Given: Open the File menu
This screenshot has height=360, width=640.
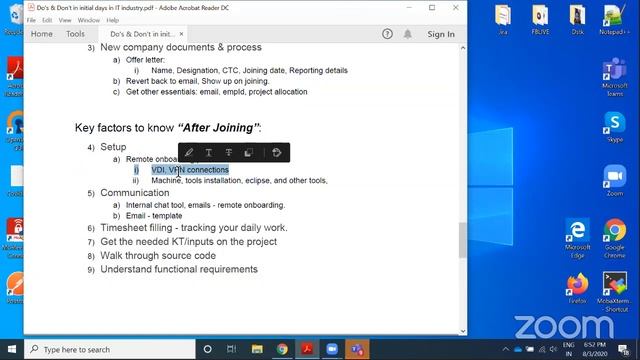Looking at the screenshot, I should click(31, 20).
